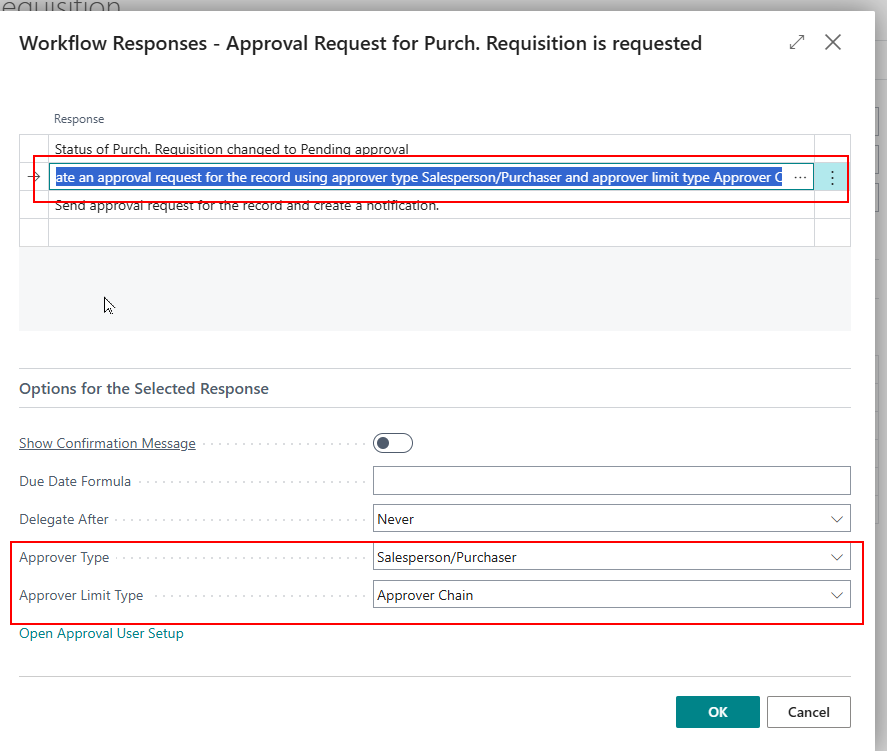
Task: Click the Show Confirmation Message label
Action: tap(107, 443)
